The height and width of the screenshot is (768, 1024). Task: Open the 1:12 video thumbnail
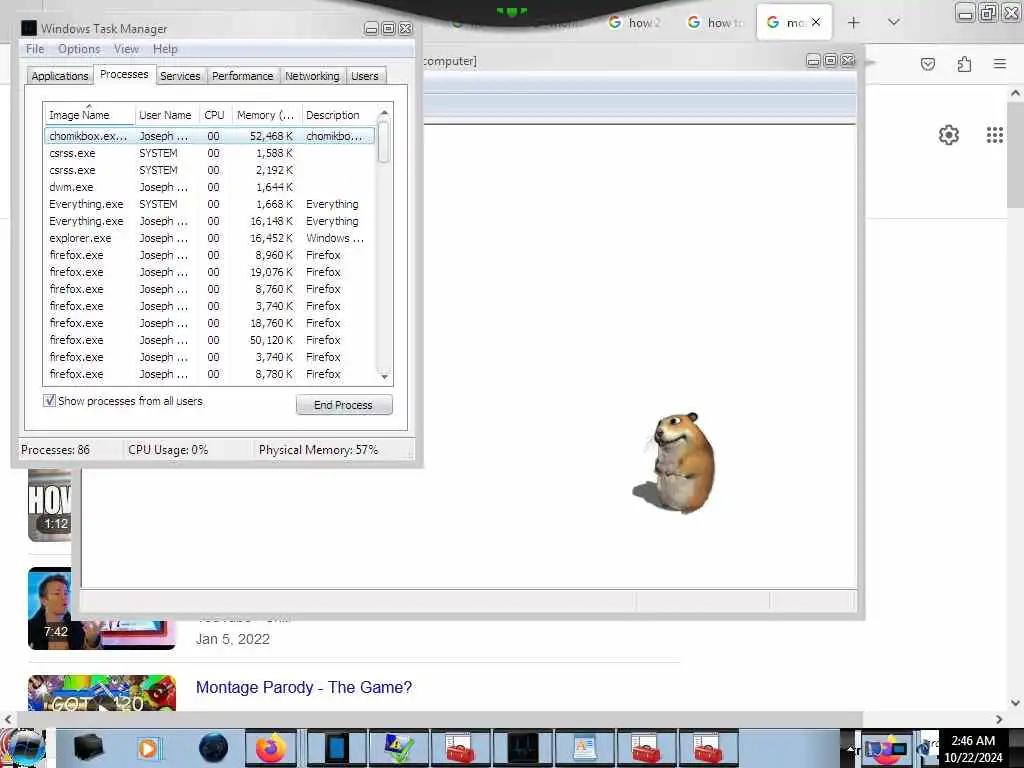(x=50, y=505)
